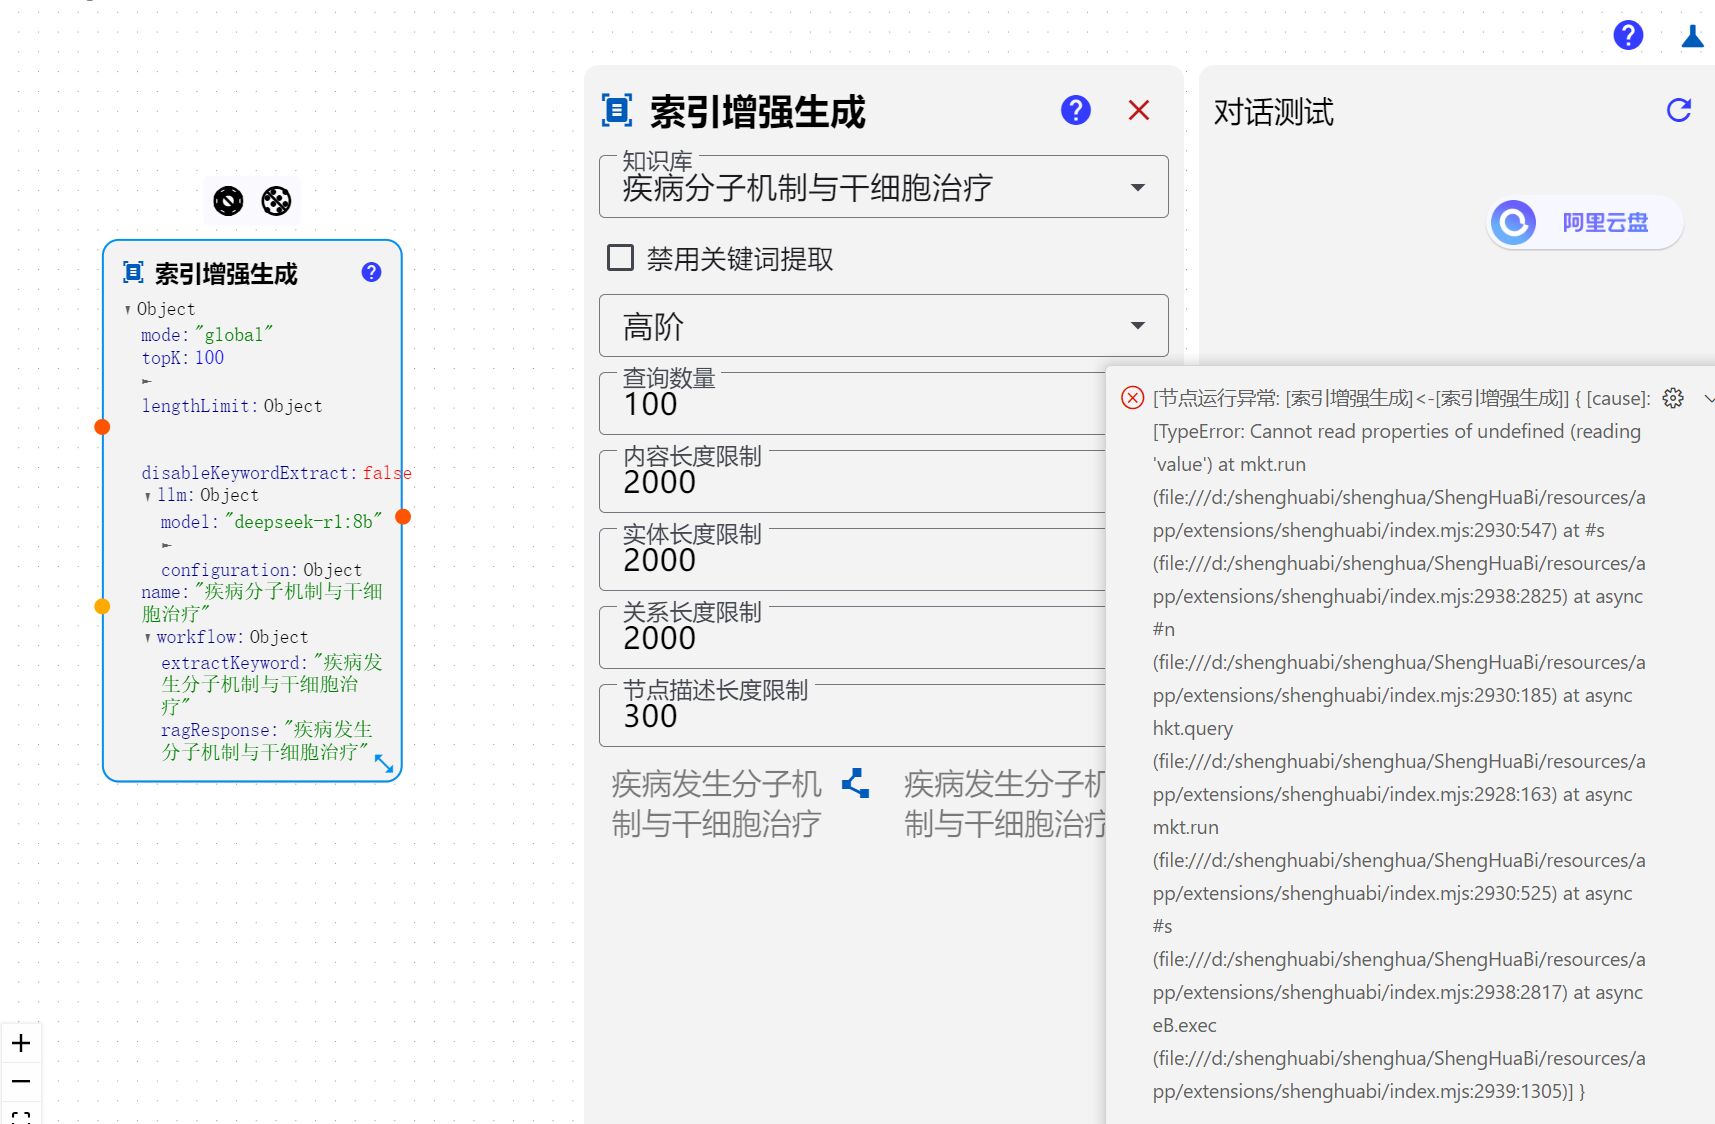
Task: Collapse the llm Object tree node
Action: click(x=148, y=496)
